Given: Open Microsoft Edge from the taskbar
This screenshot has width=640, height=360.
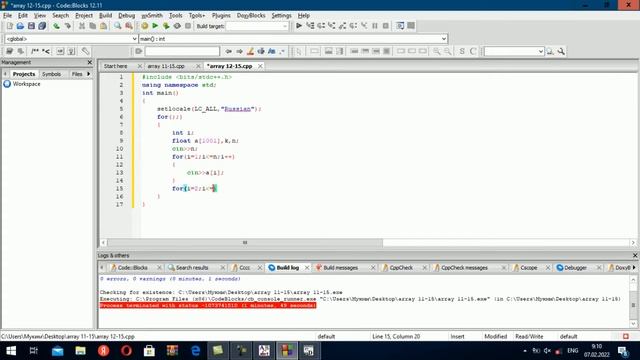Looking at the screenshot, I should [196, 351].
